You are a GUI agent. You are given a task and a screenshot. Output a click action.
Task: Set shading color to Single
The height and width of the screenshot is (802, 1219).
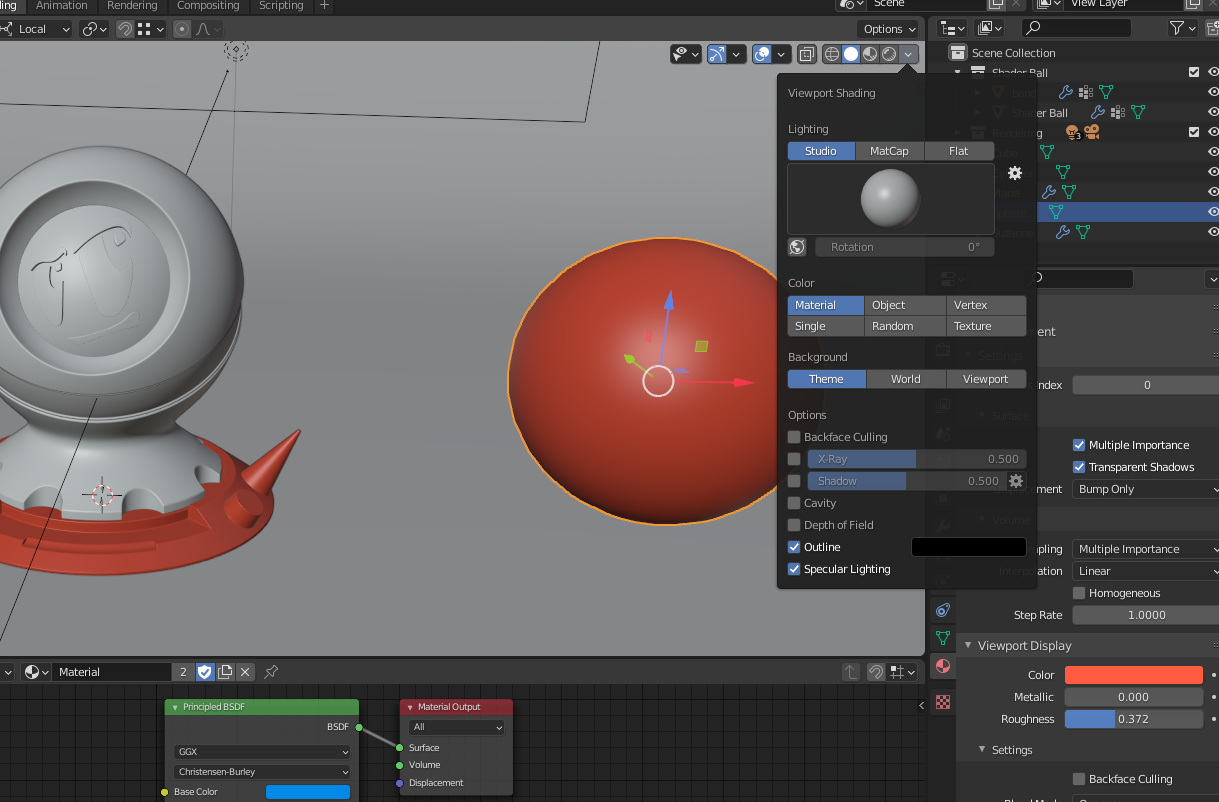click(x=826, y=326)
